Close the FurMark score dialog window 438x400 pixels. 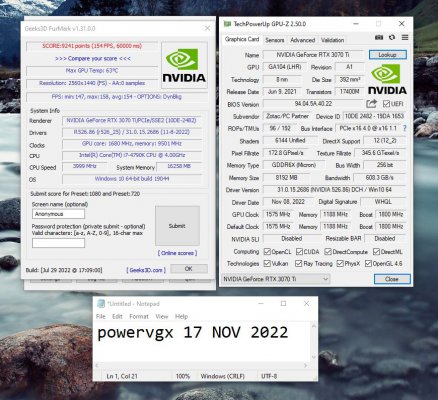coord(207,28)
